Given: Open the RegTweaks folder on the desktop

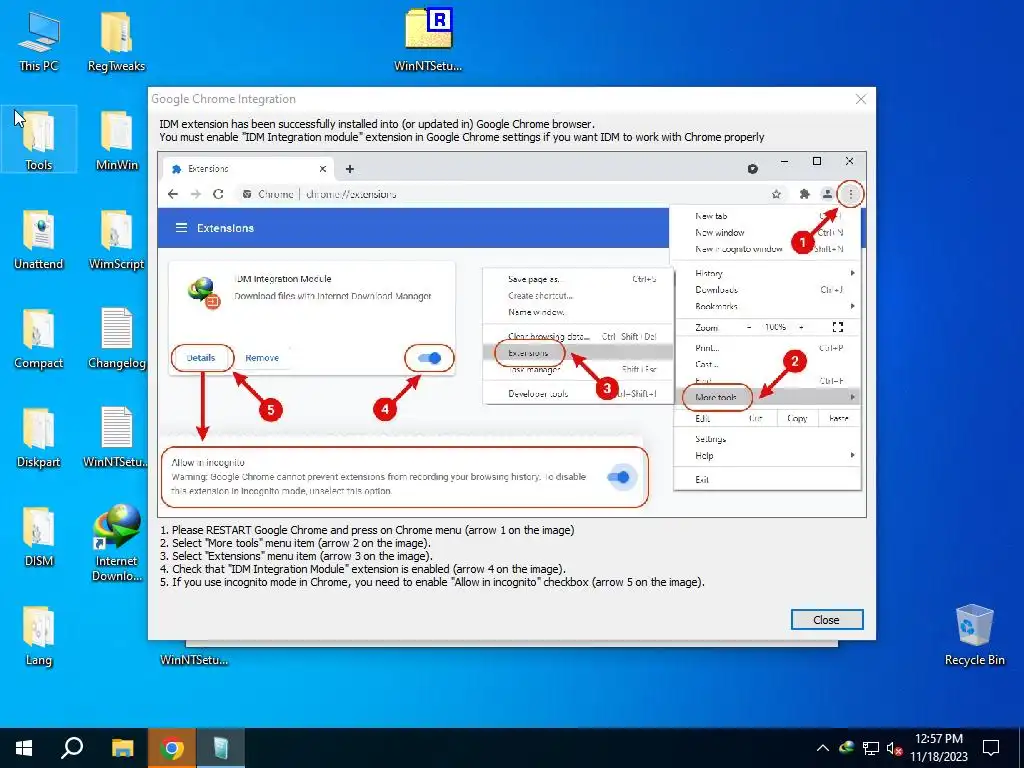Looking at the screenshot, I should [x=116, y=40].
